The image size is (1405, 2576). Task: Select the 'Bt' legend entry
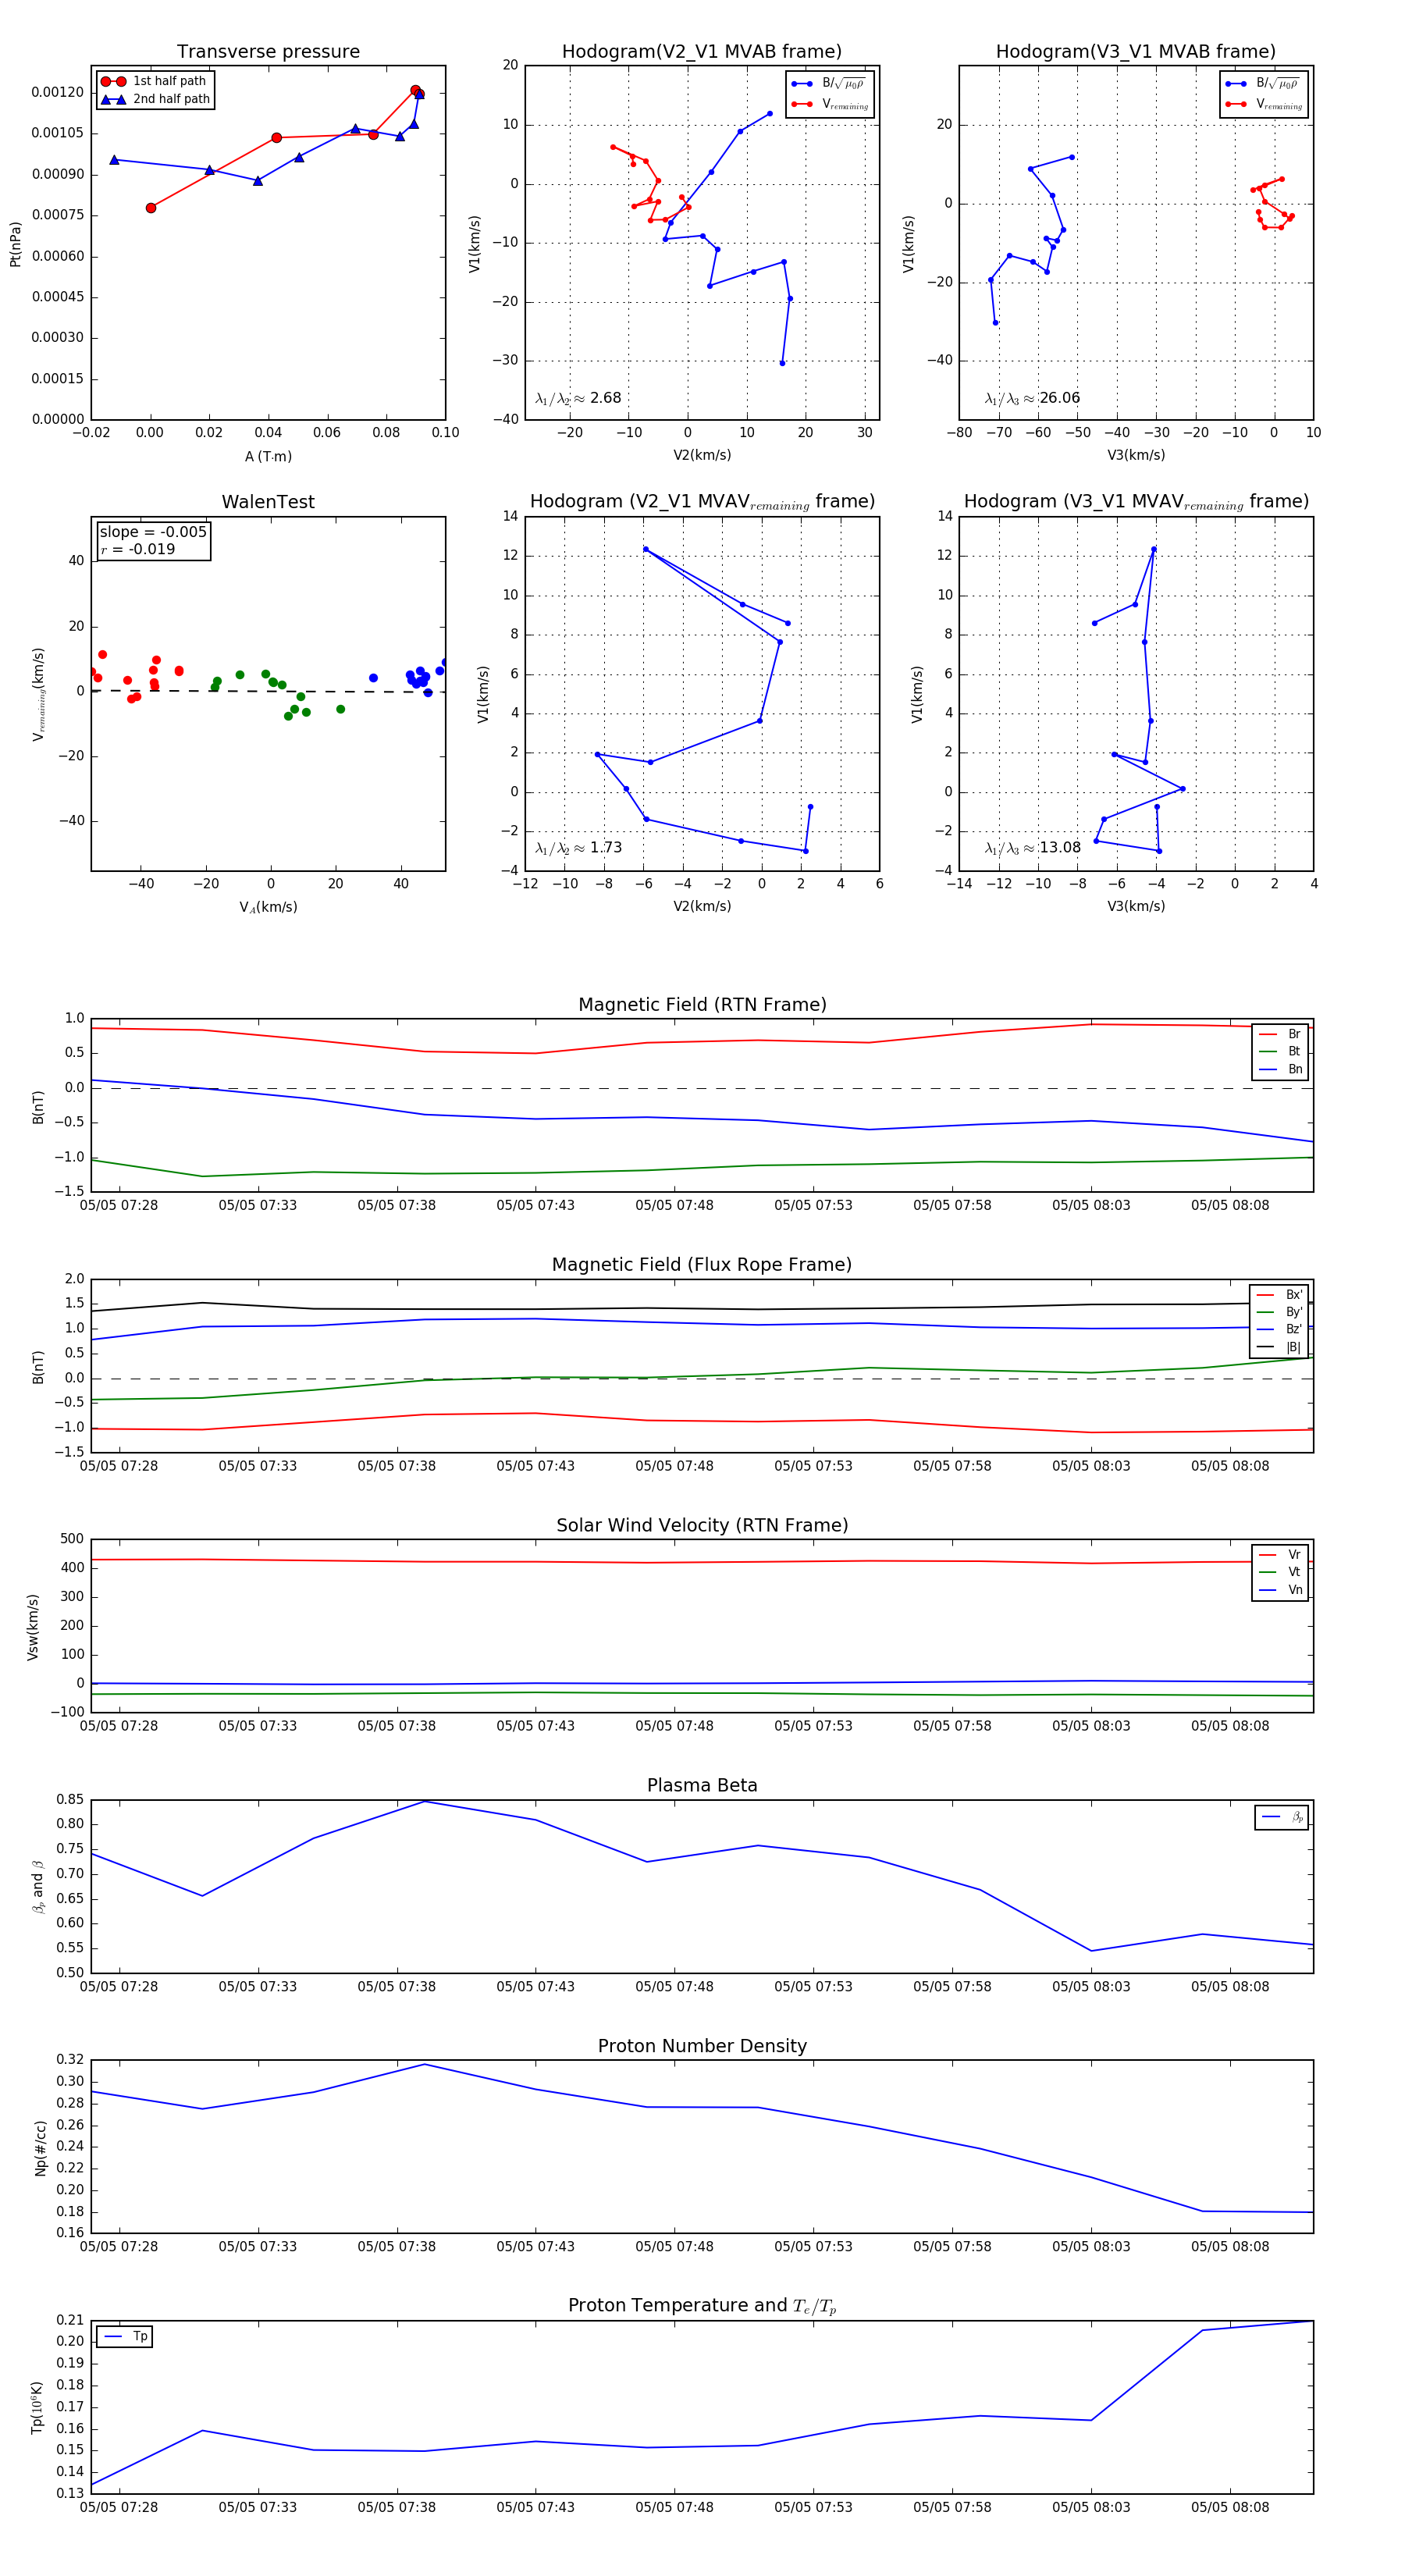coord(1280,1051)
